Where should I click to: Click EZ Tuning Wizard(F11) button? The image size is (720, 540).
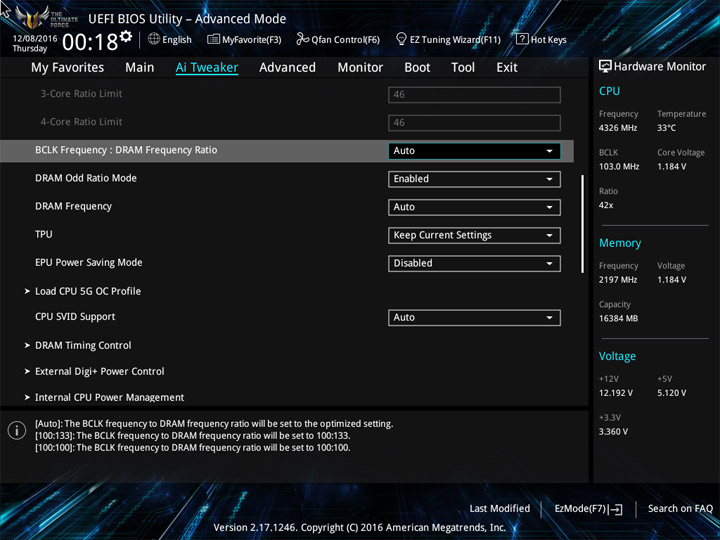pyautogui.click(x=448, y=39)
